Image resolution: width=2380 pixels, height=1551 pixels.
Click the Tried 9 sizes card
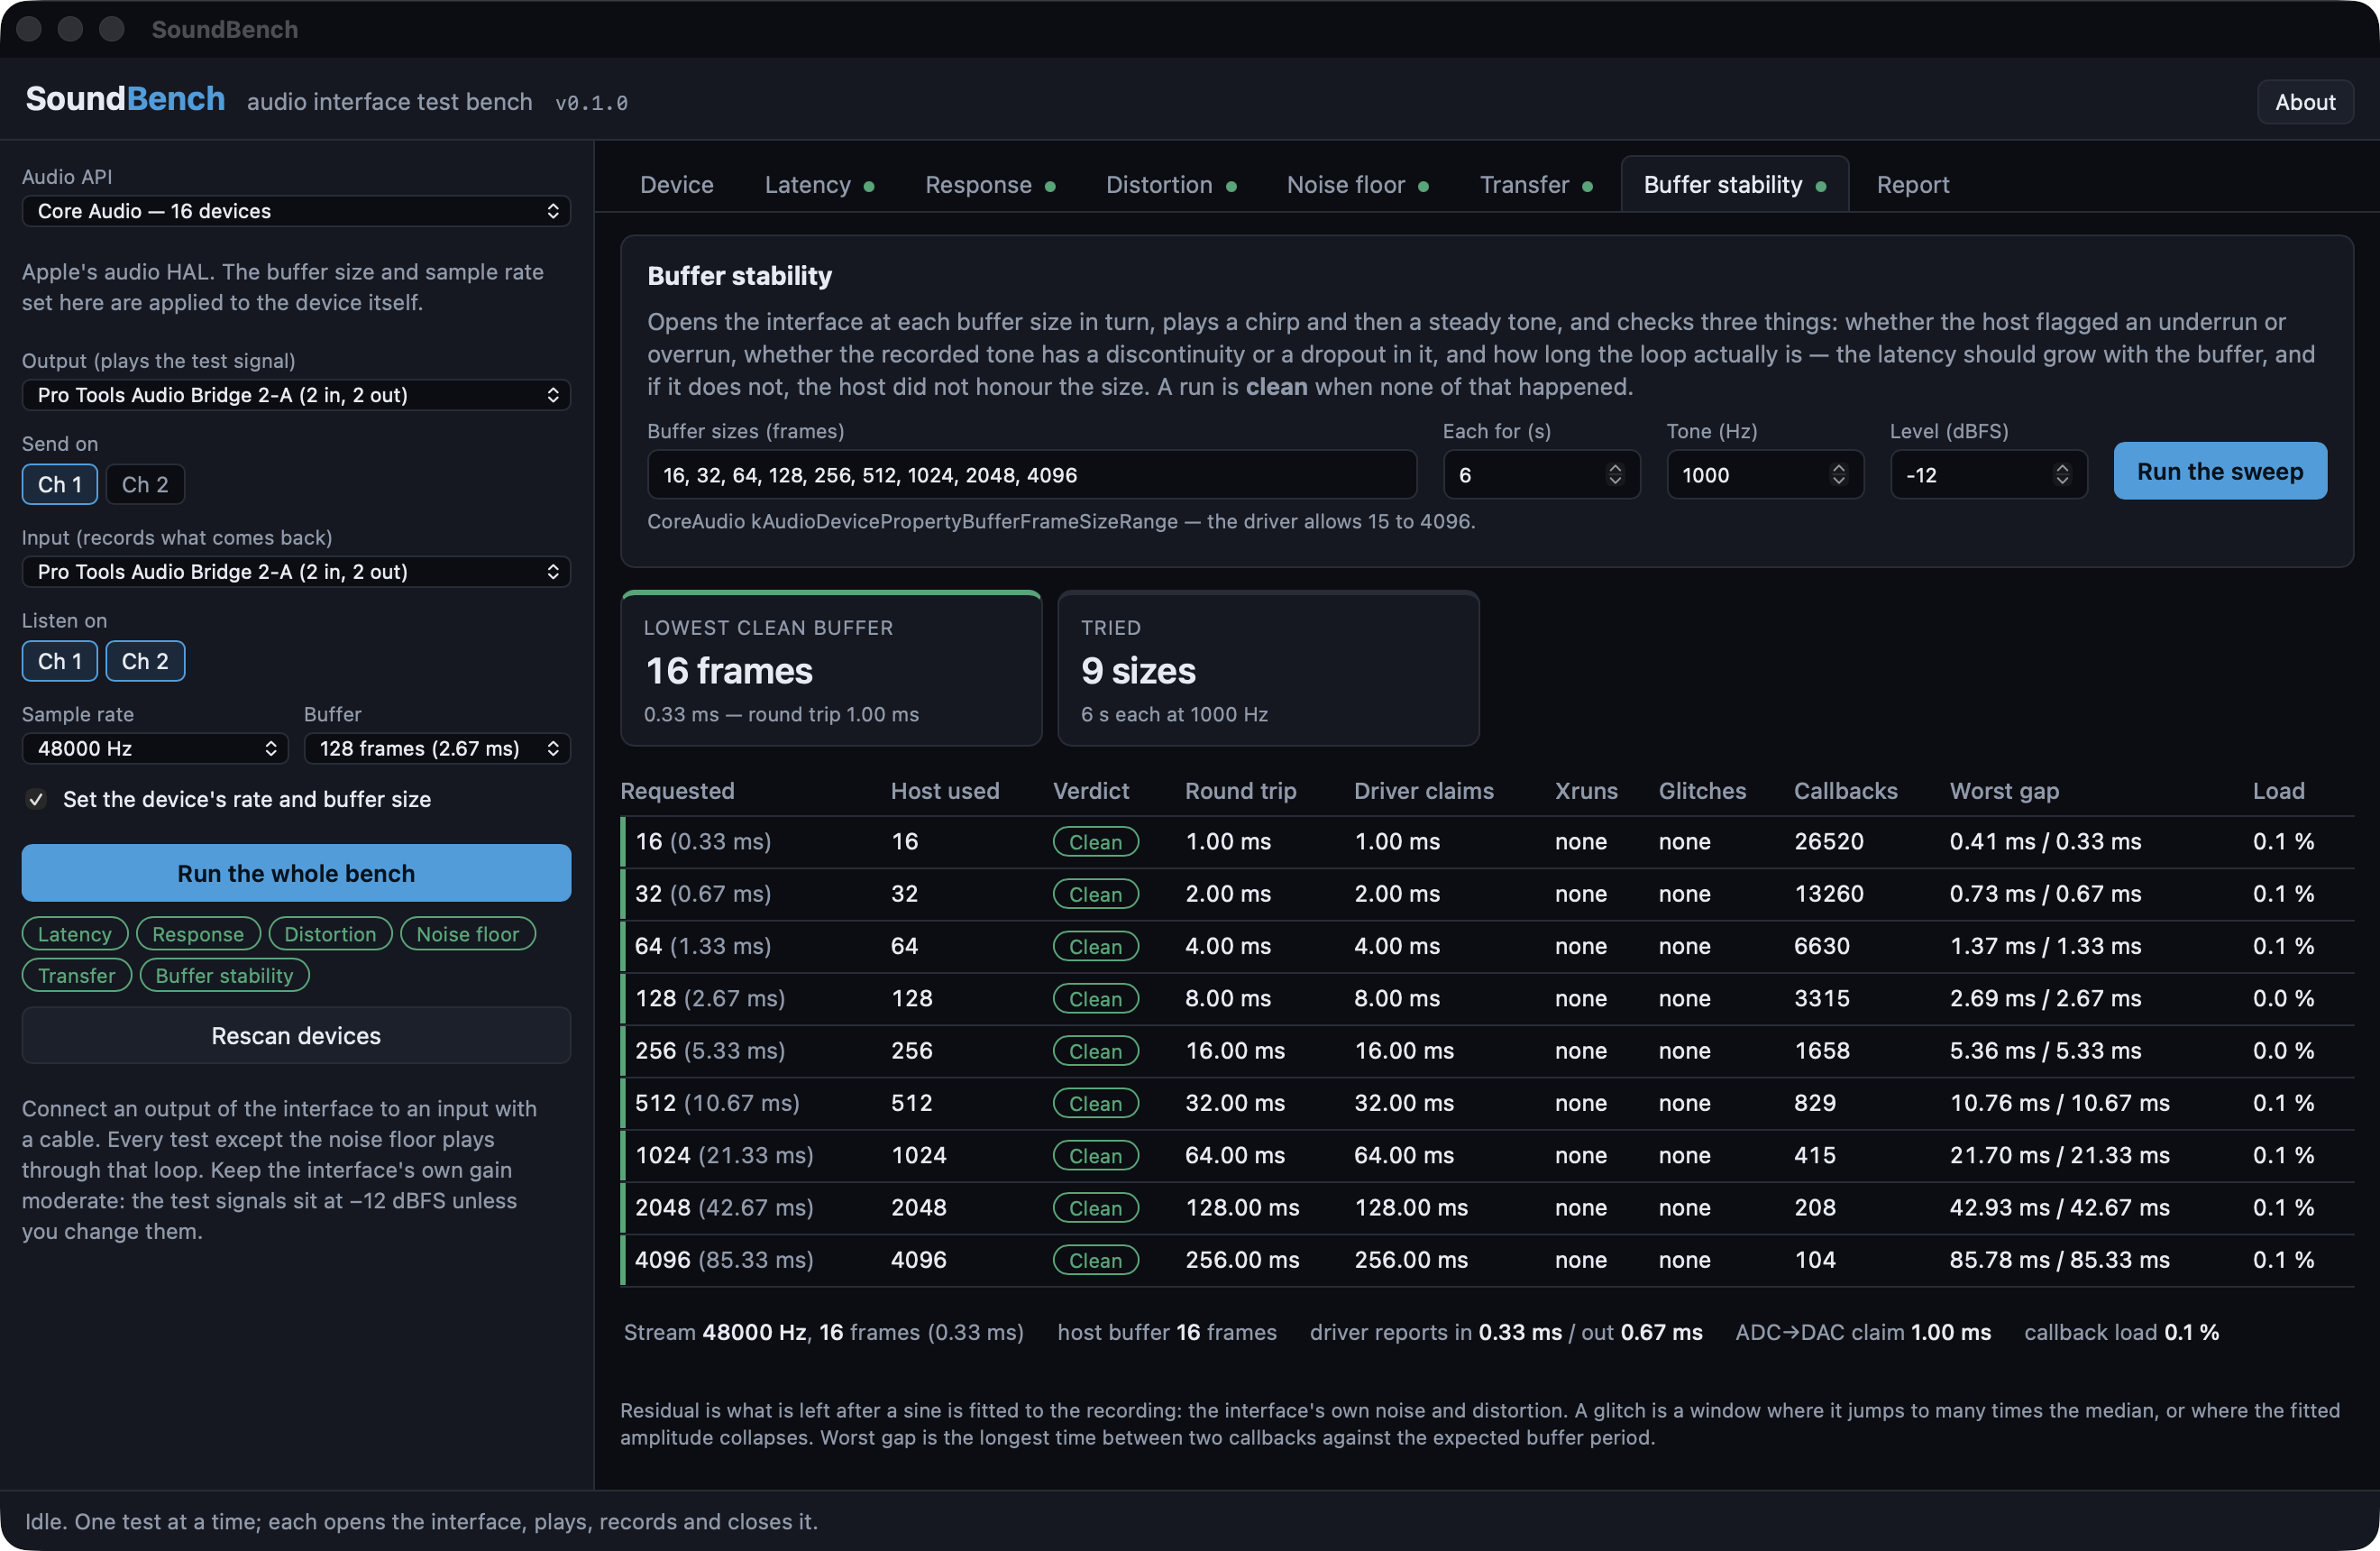1268,669
